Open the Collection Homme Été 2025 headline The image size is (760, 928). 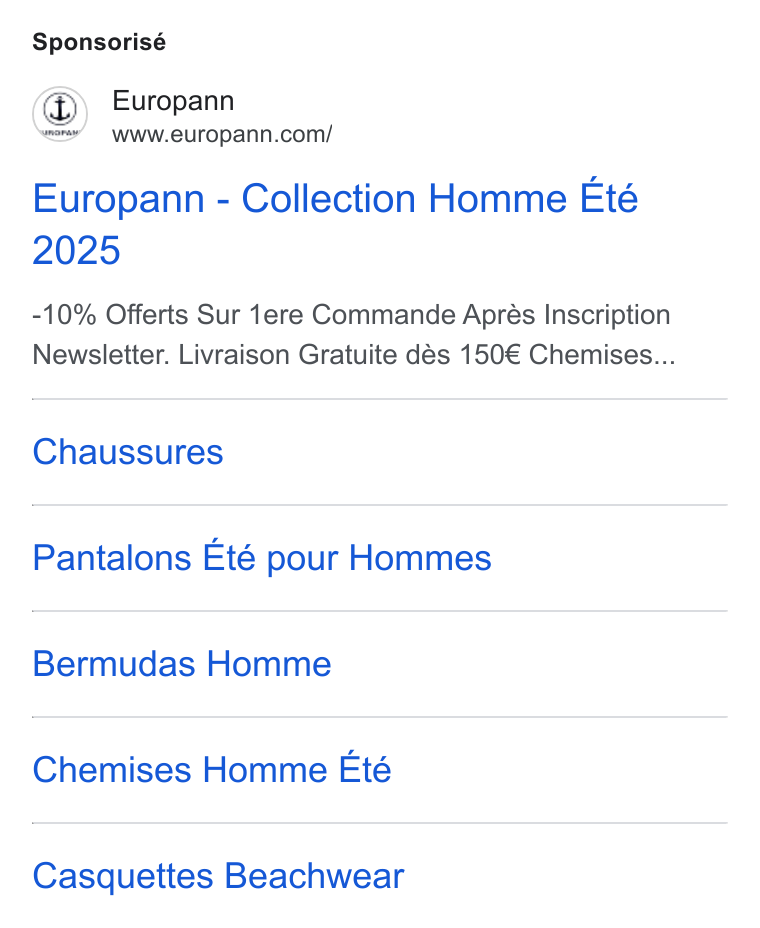click(x=335, y=224)
